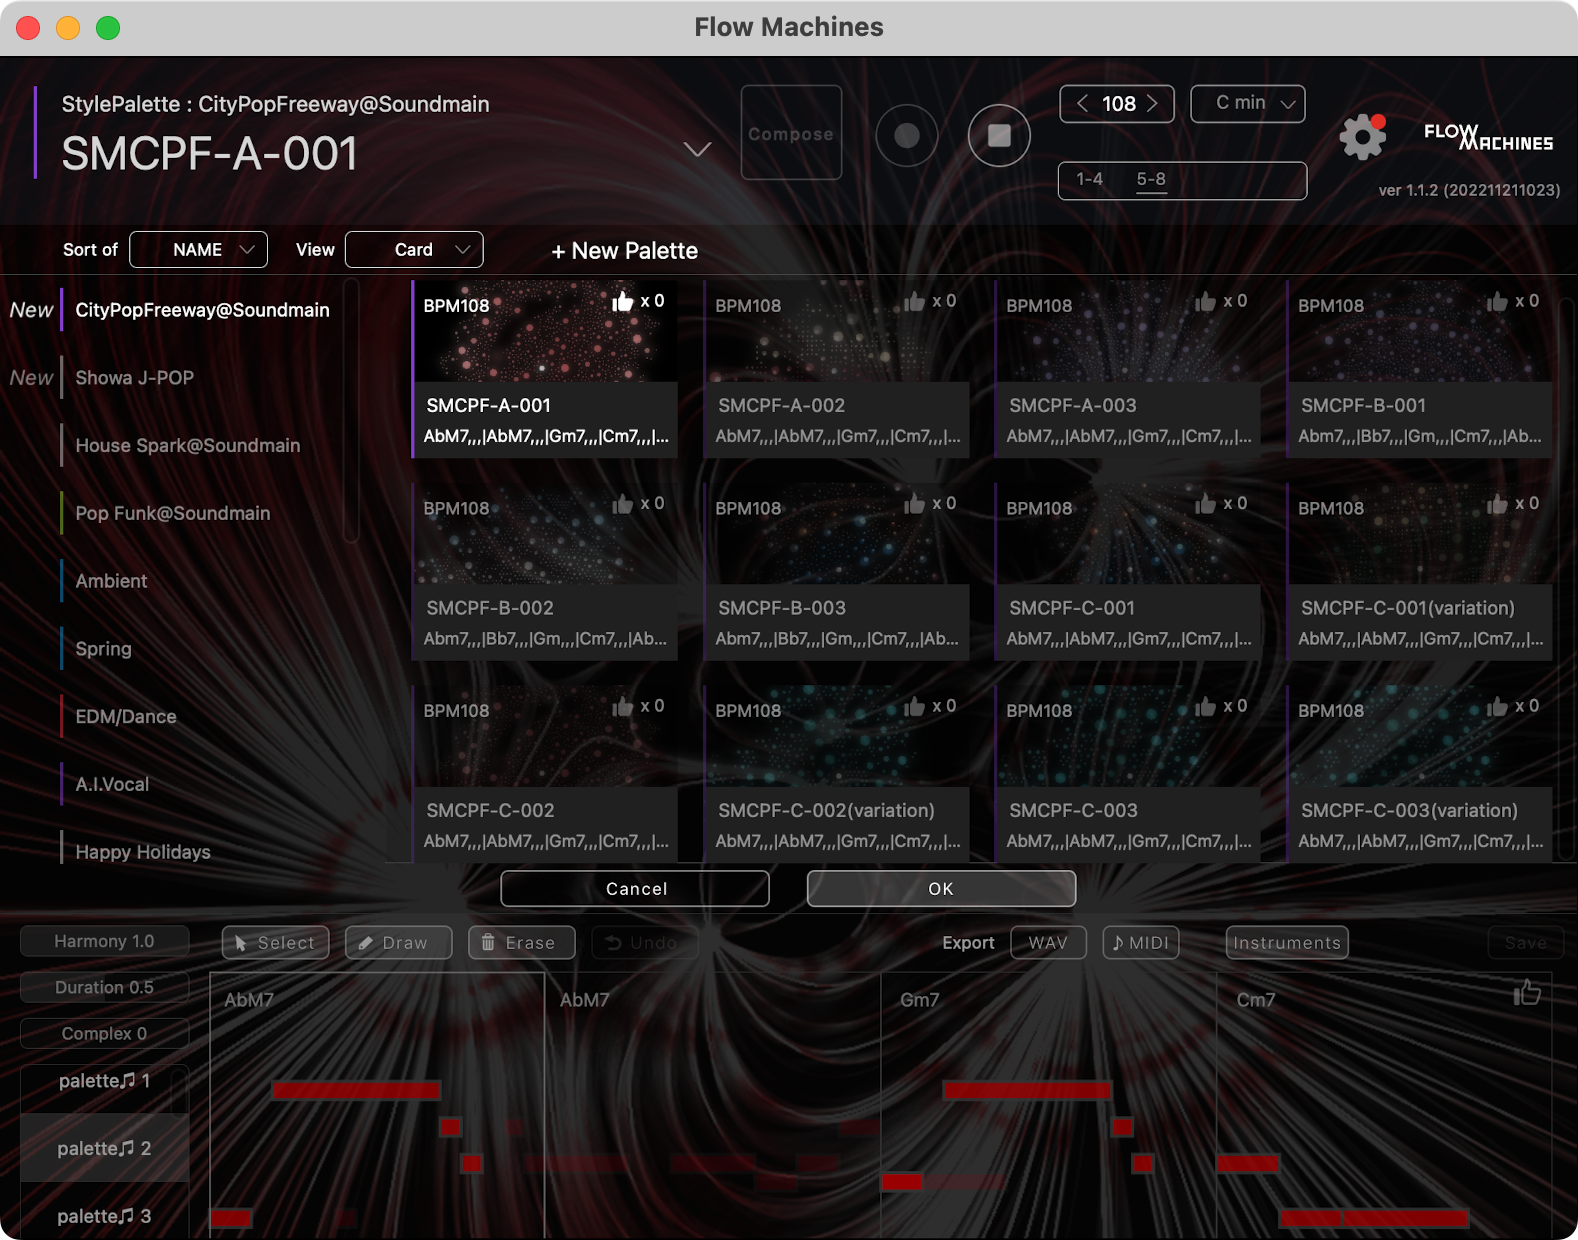The height and width of the screenshot is (1240, 1578).
Task: Click the Undo button
Action: click(644, 942)
